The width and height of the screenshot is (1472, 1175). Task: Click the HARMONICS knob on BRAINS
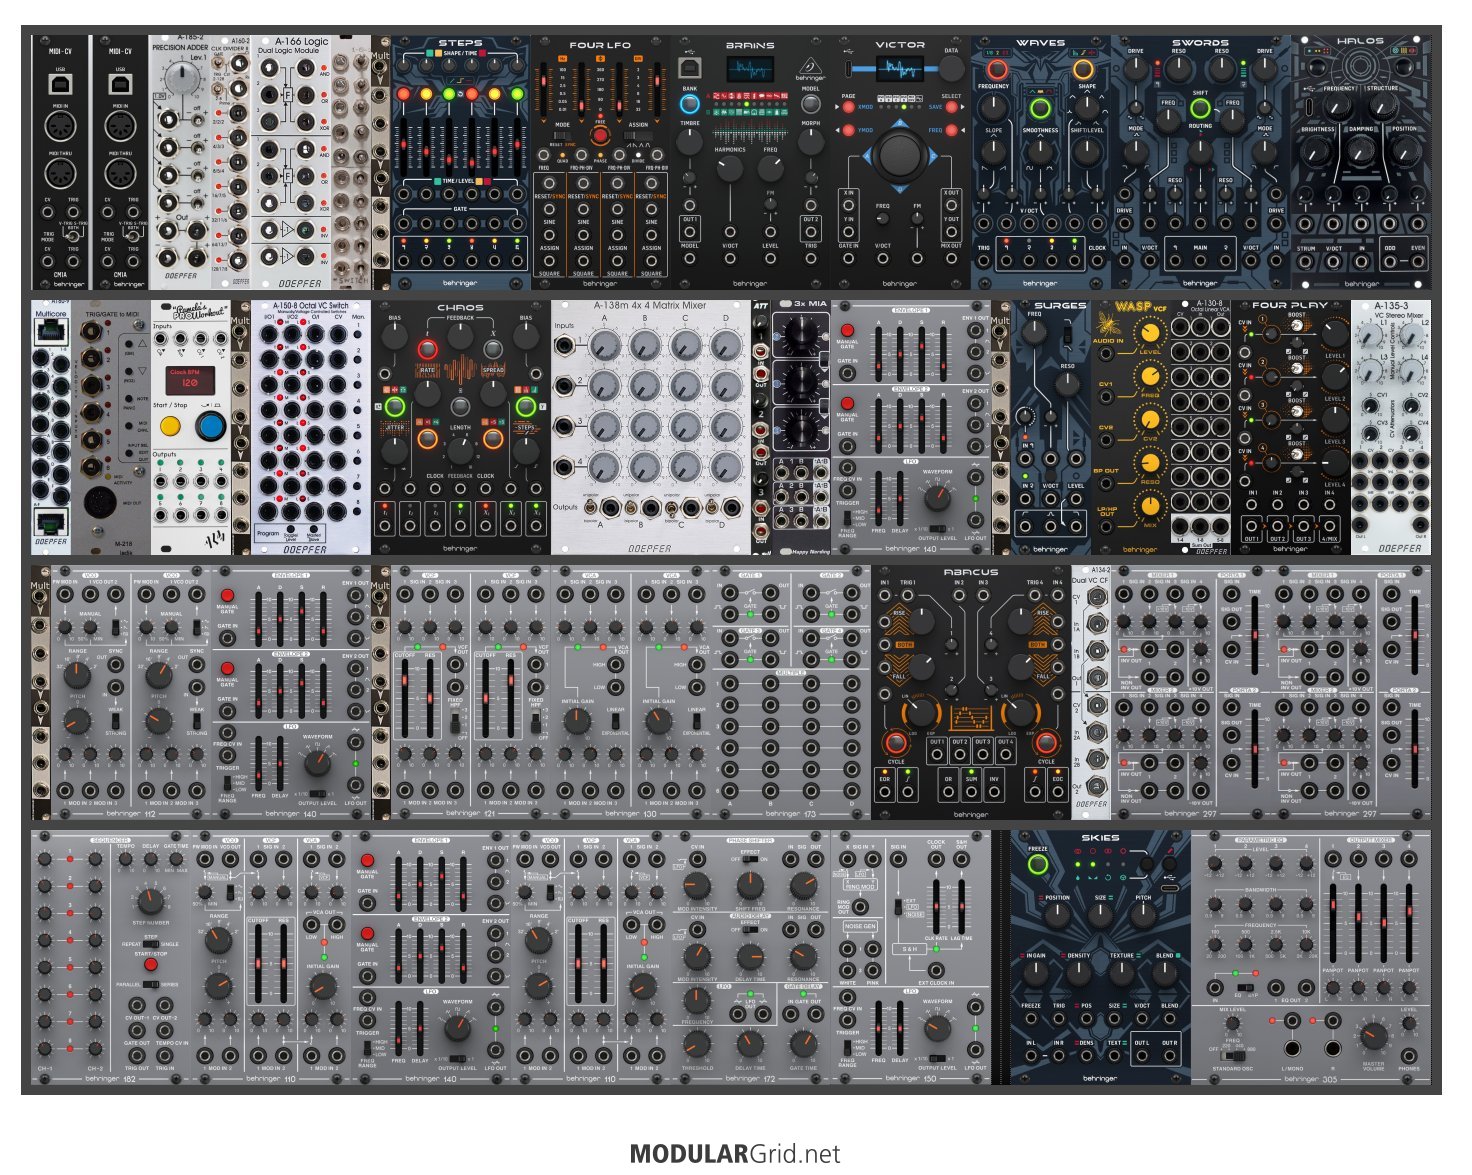730,168
